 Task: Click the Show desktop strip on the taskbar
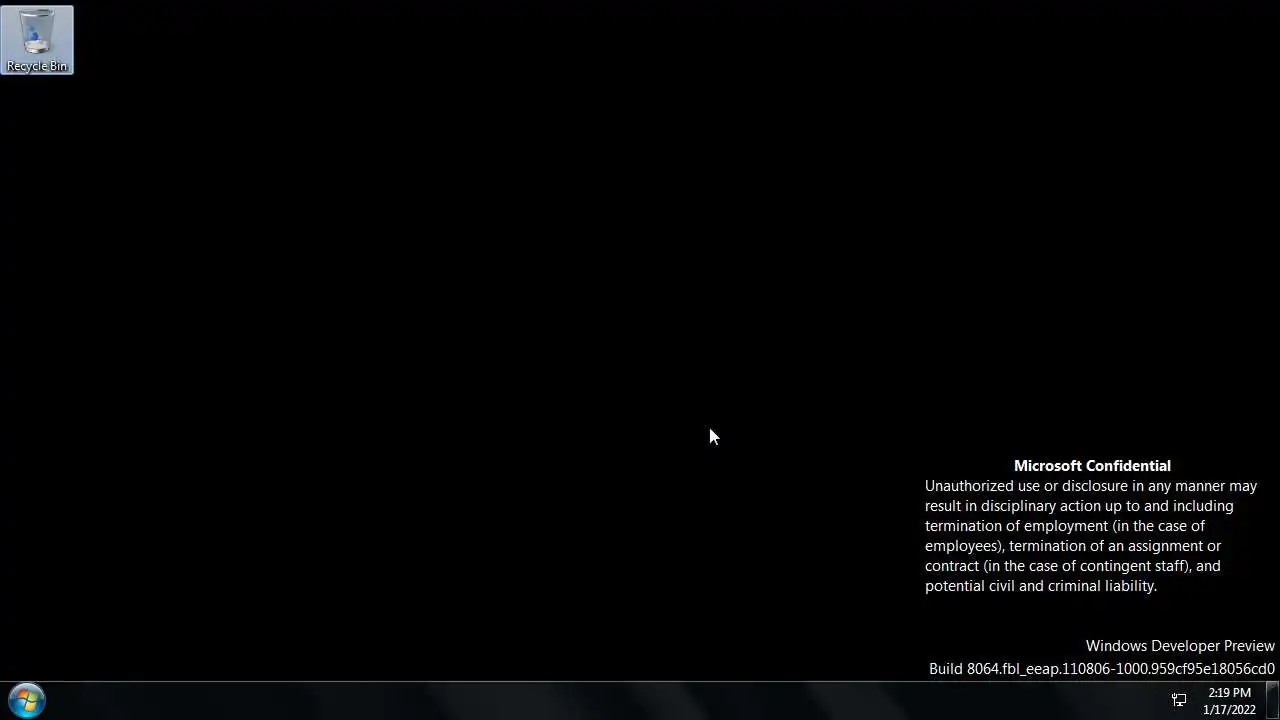(x=1273, y=700)
